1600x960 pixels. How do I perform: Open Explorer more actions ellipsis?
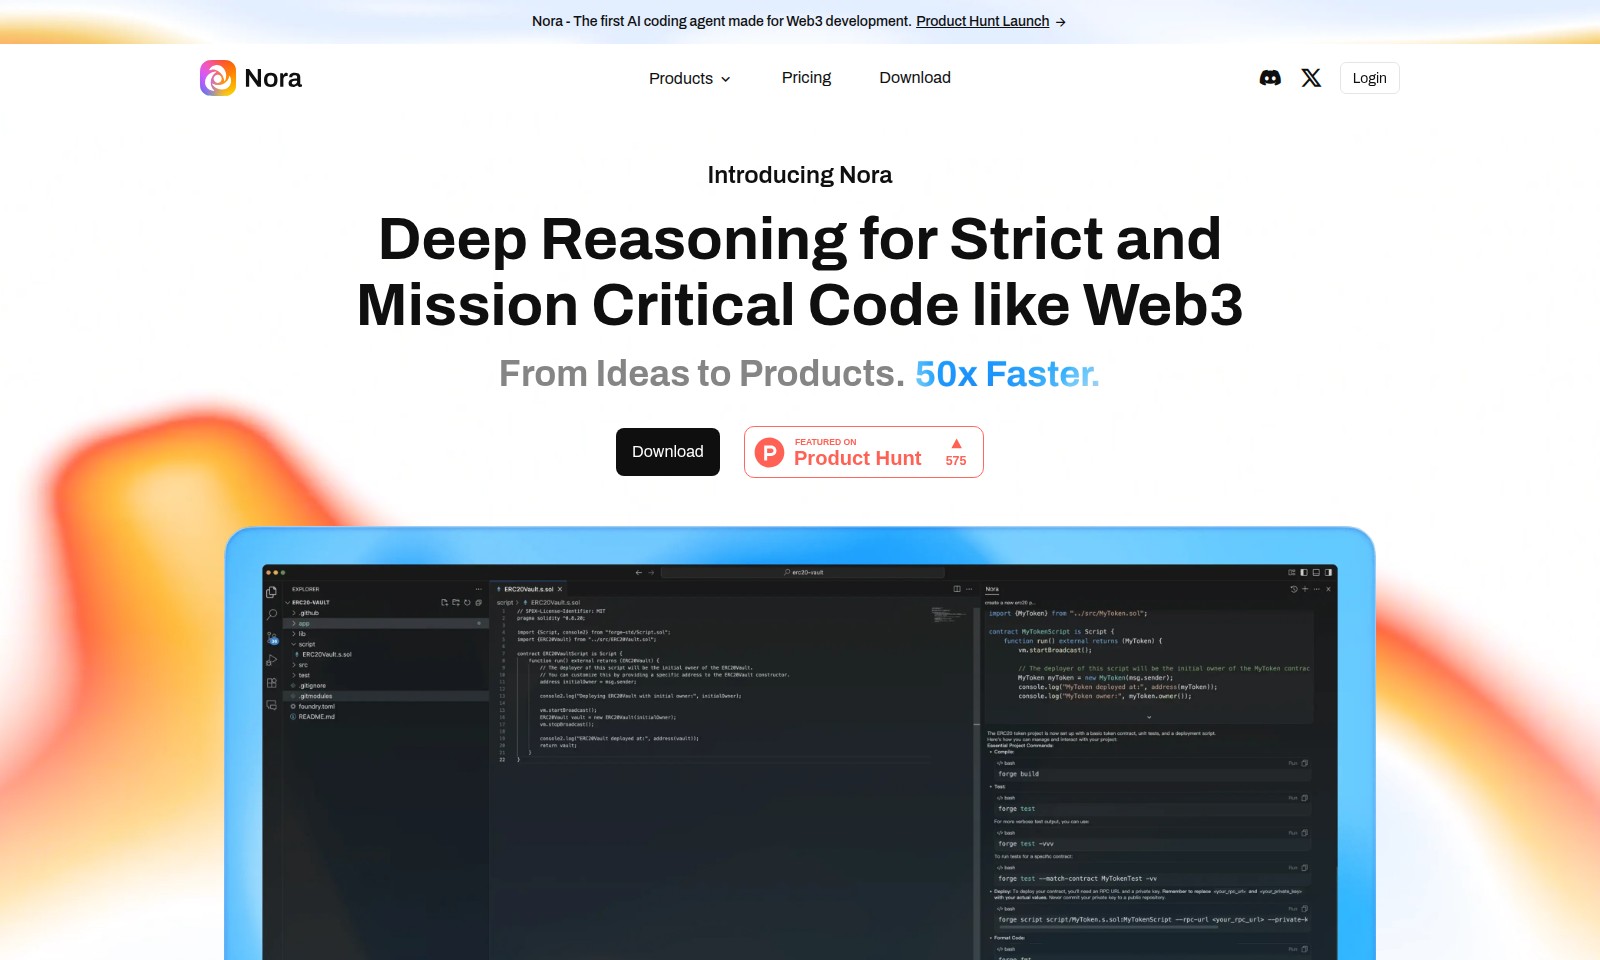[x=478, y=589]
